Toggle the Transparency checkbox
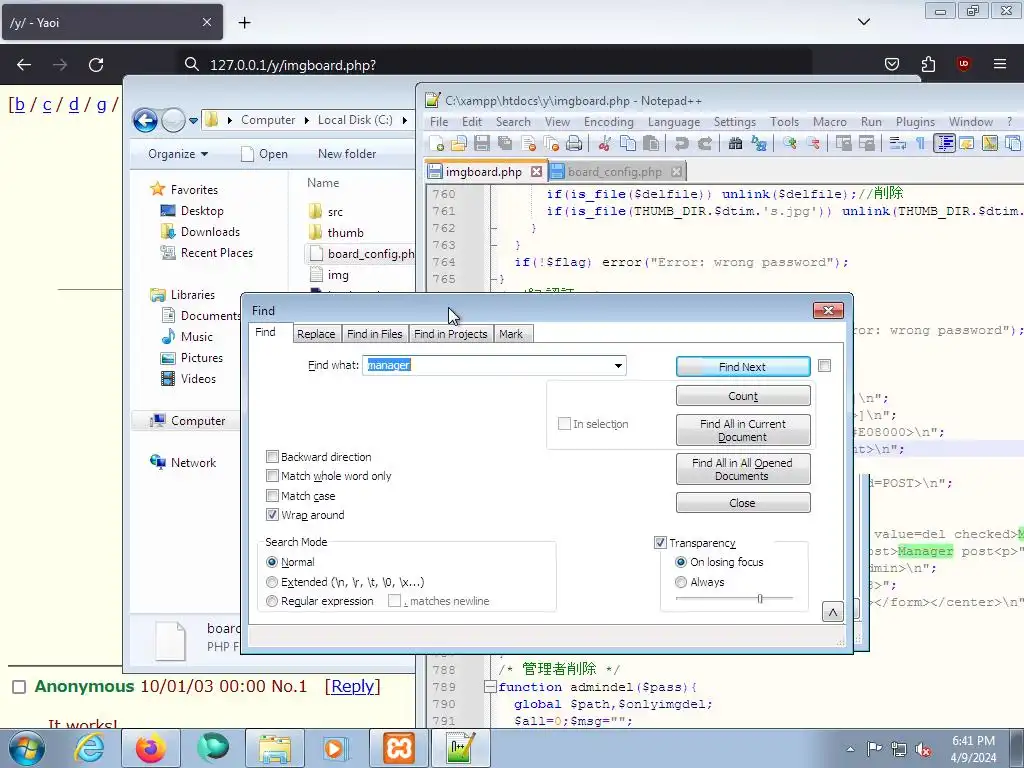 tap(660, 543)
